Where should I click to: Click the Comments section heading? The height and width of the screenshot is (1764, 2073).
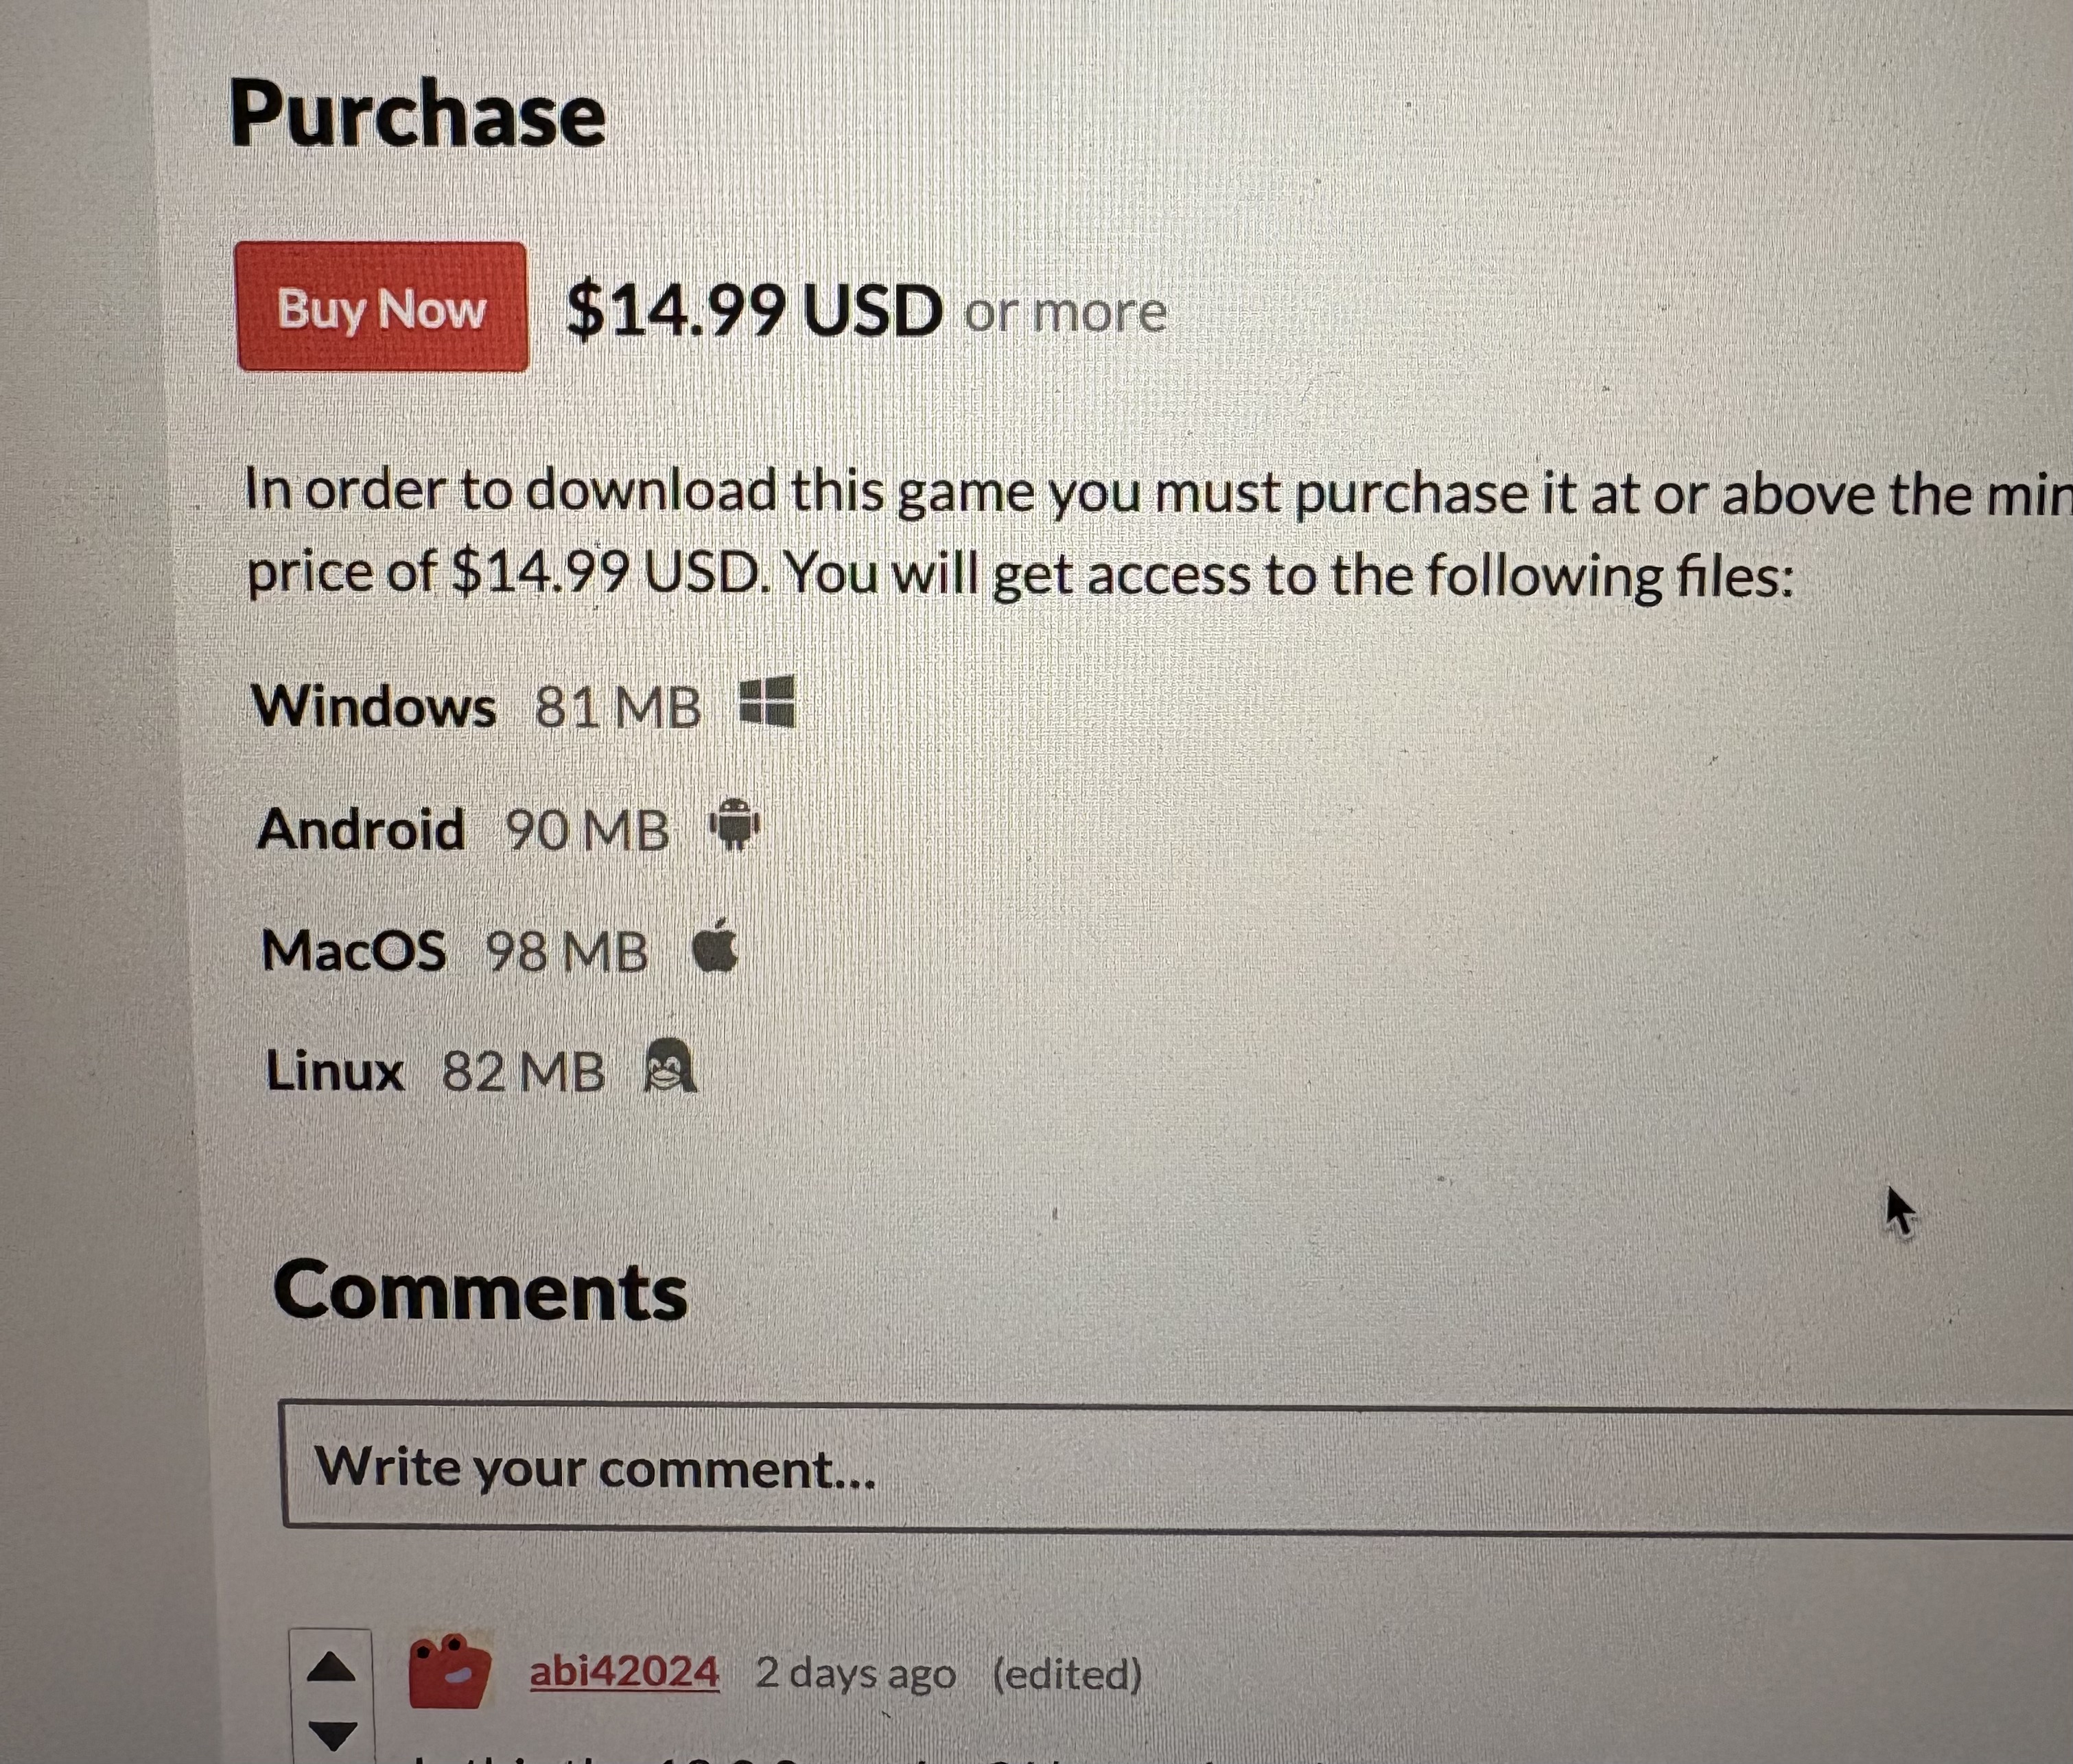click(480, 1291)
